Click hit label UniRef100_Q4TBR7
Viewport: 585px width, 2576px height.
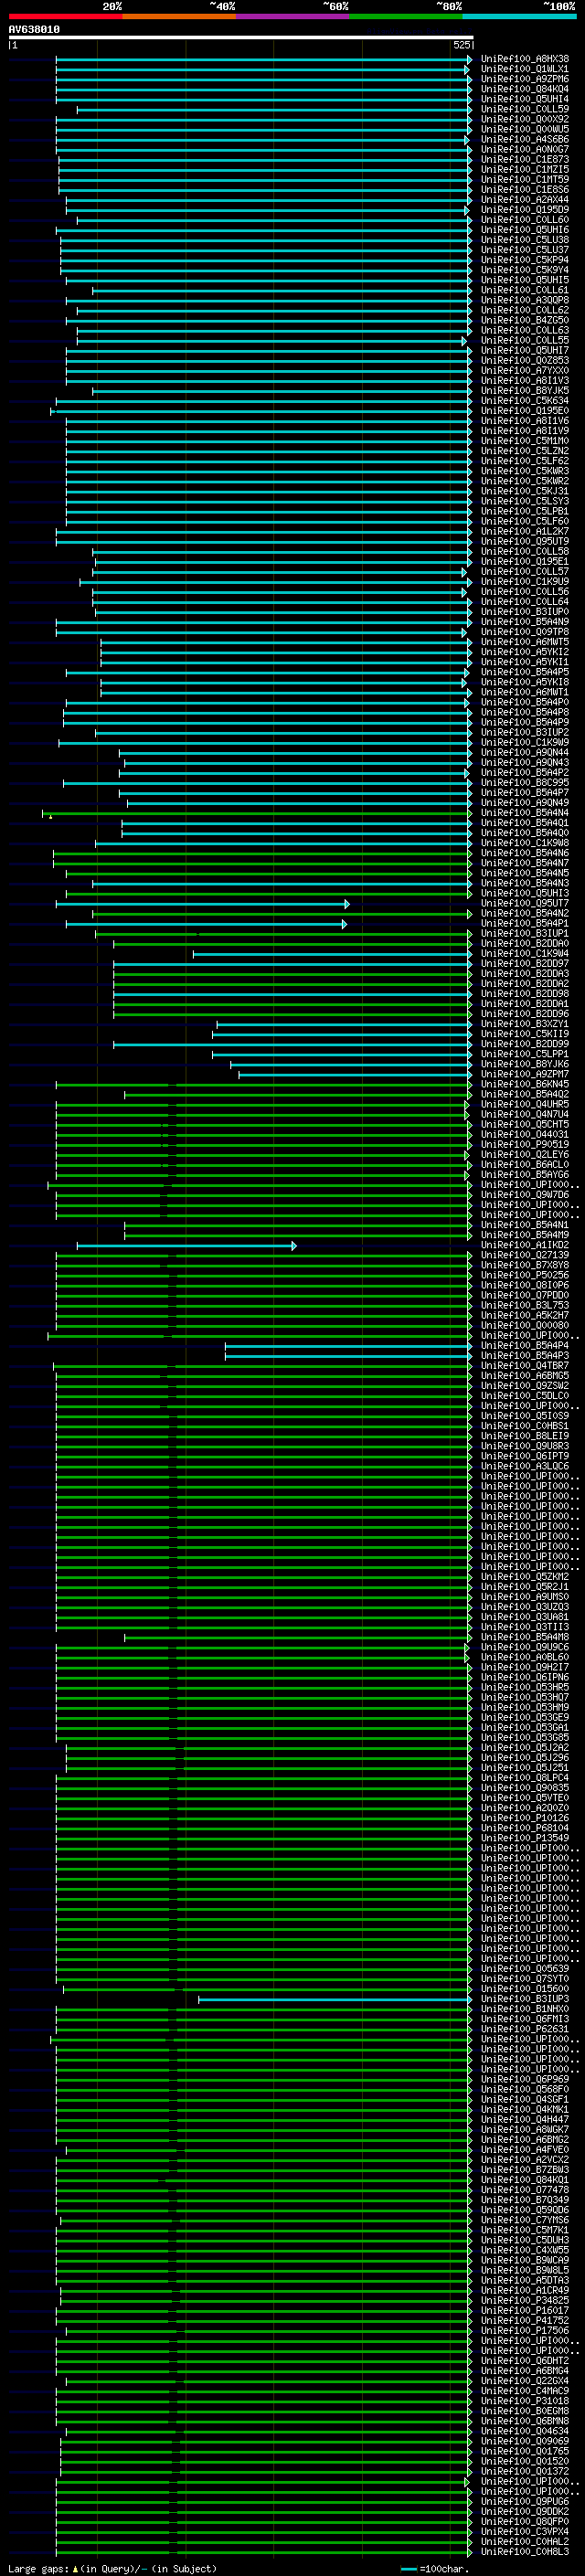[524, 1366]
